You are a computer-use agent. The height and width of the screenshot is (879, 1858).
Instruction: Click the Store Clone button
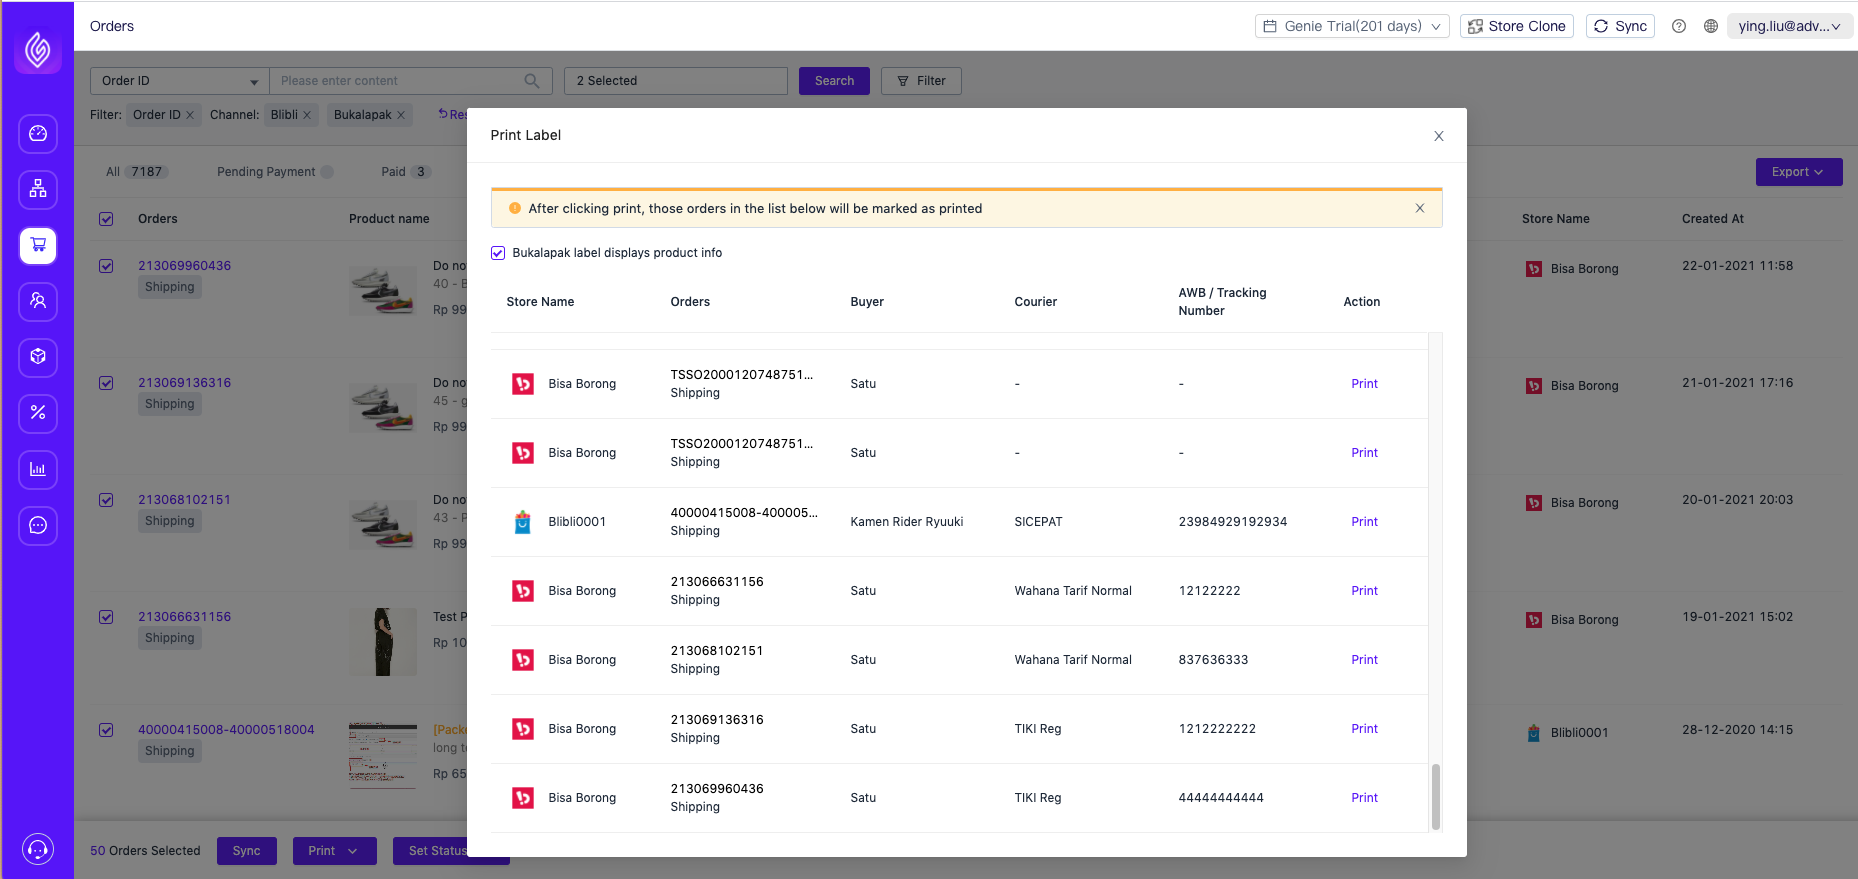[1516, 26]
